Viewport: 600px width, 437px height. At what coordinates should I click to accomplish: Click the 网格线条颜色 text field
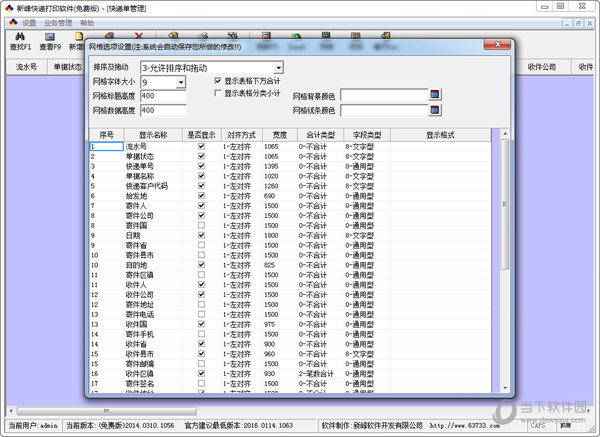(x=384, y=111)
